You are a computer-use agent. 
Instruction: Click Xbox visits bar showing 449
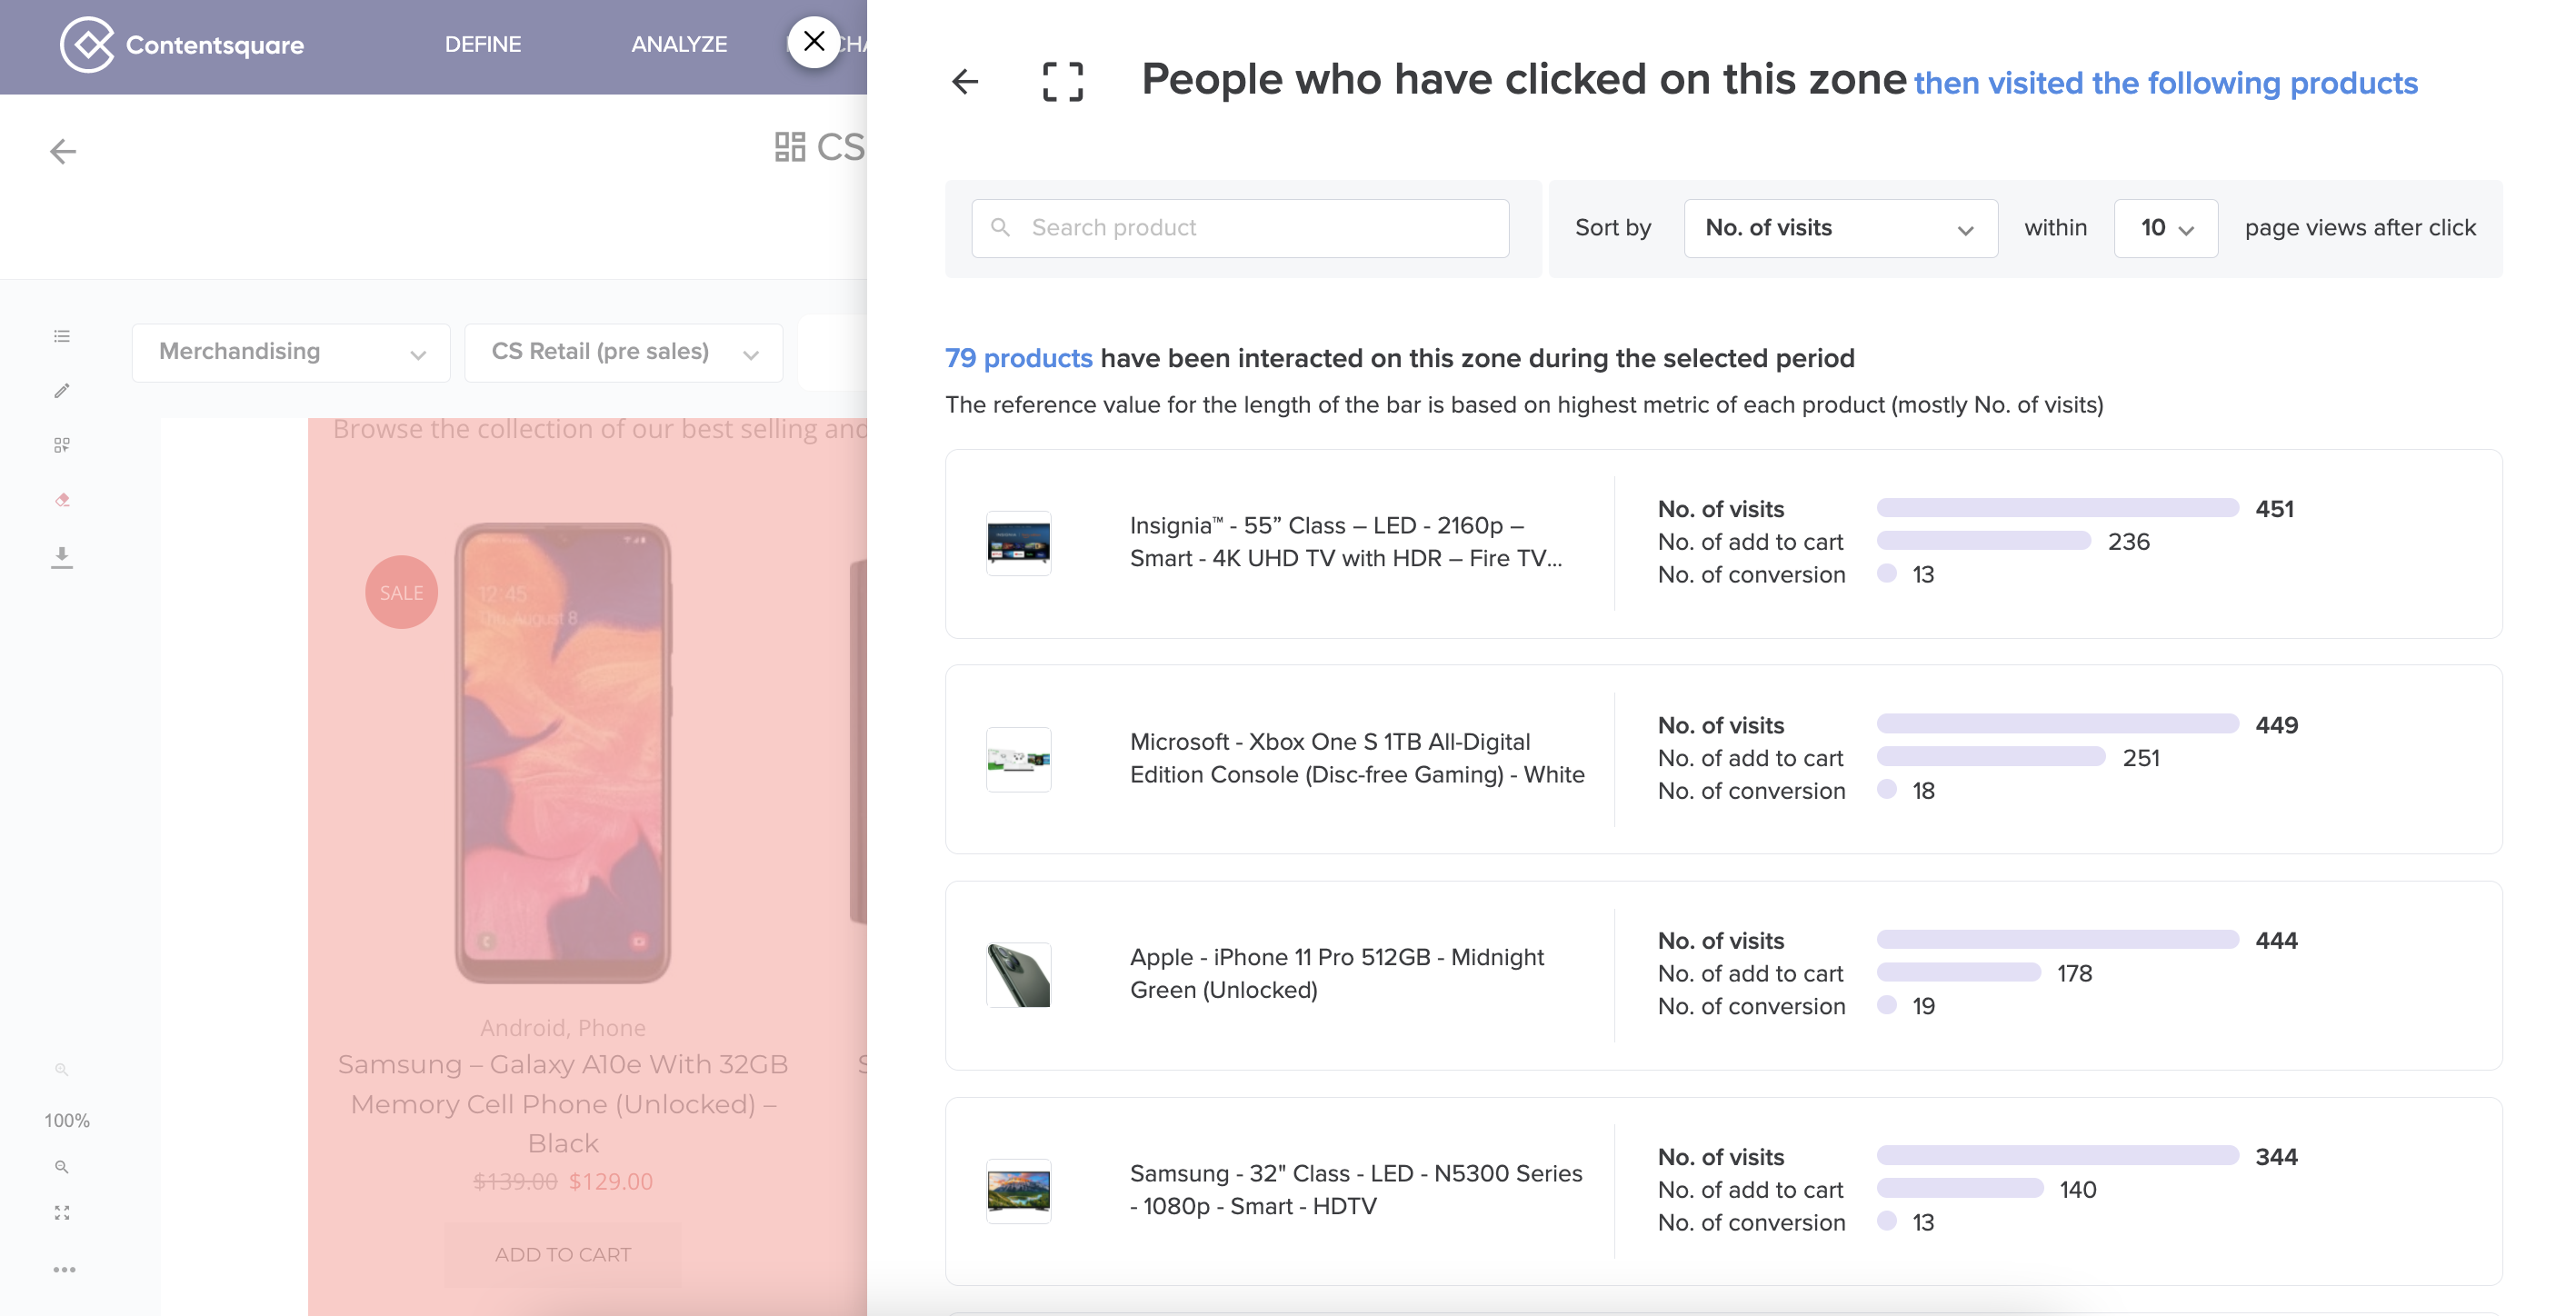tap(2057, 724)
